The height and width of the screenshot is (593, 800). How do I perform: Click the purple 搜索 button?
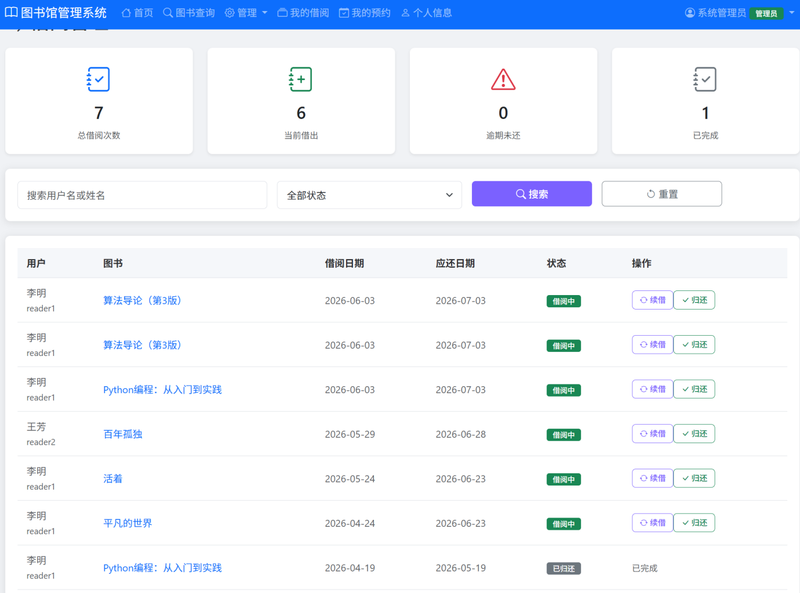tap(532, 194)
